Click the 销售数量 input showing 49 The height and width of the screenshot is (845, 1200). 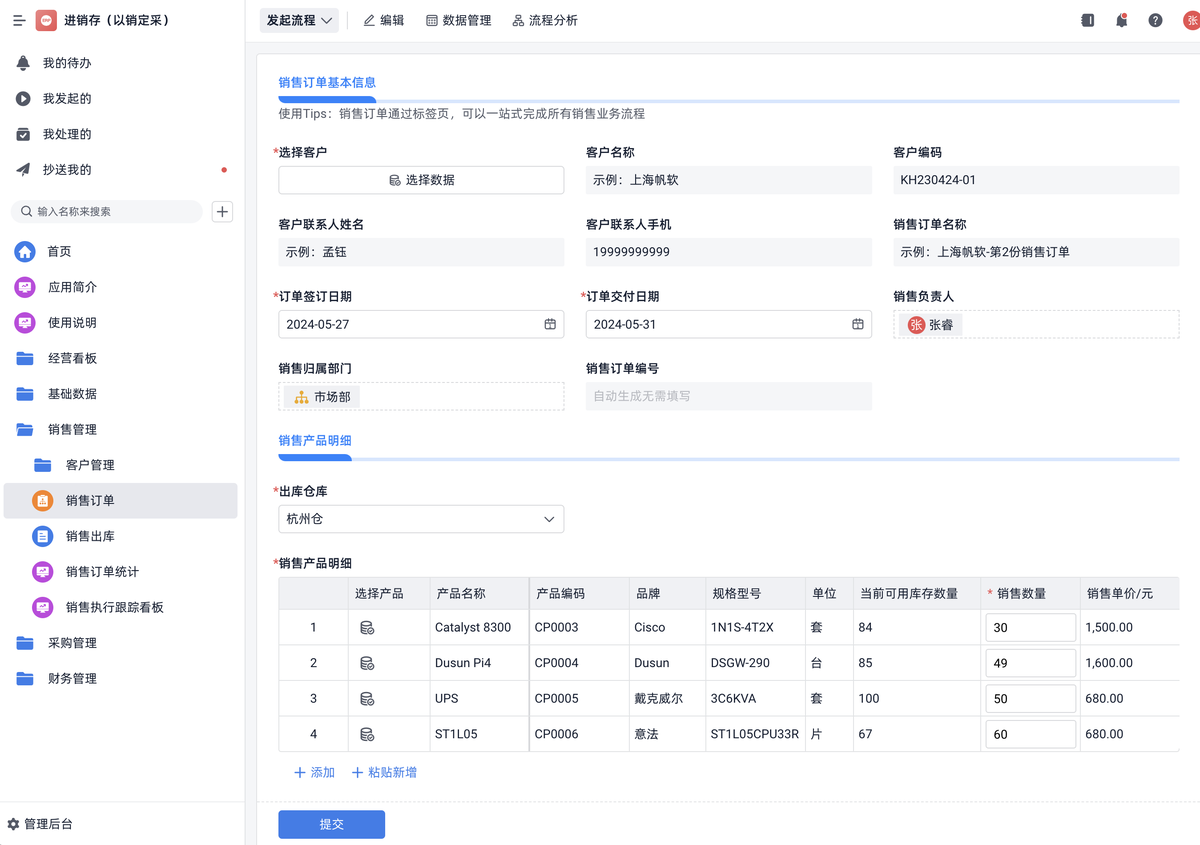tap(1031, 662)
